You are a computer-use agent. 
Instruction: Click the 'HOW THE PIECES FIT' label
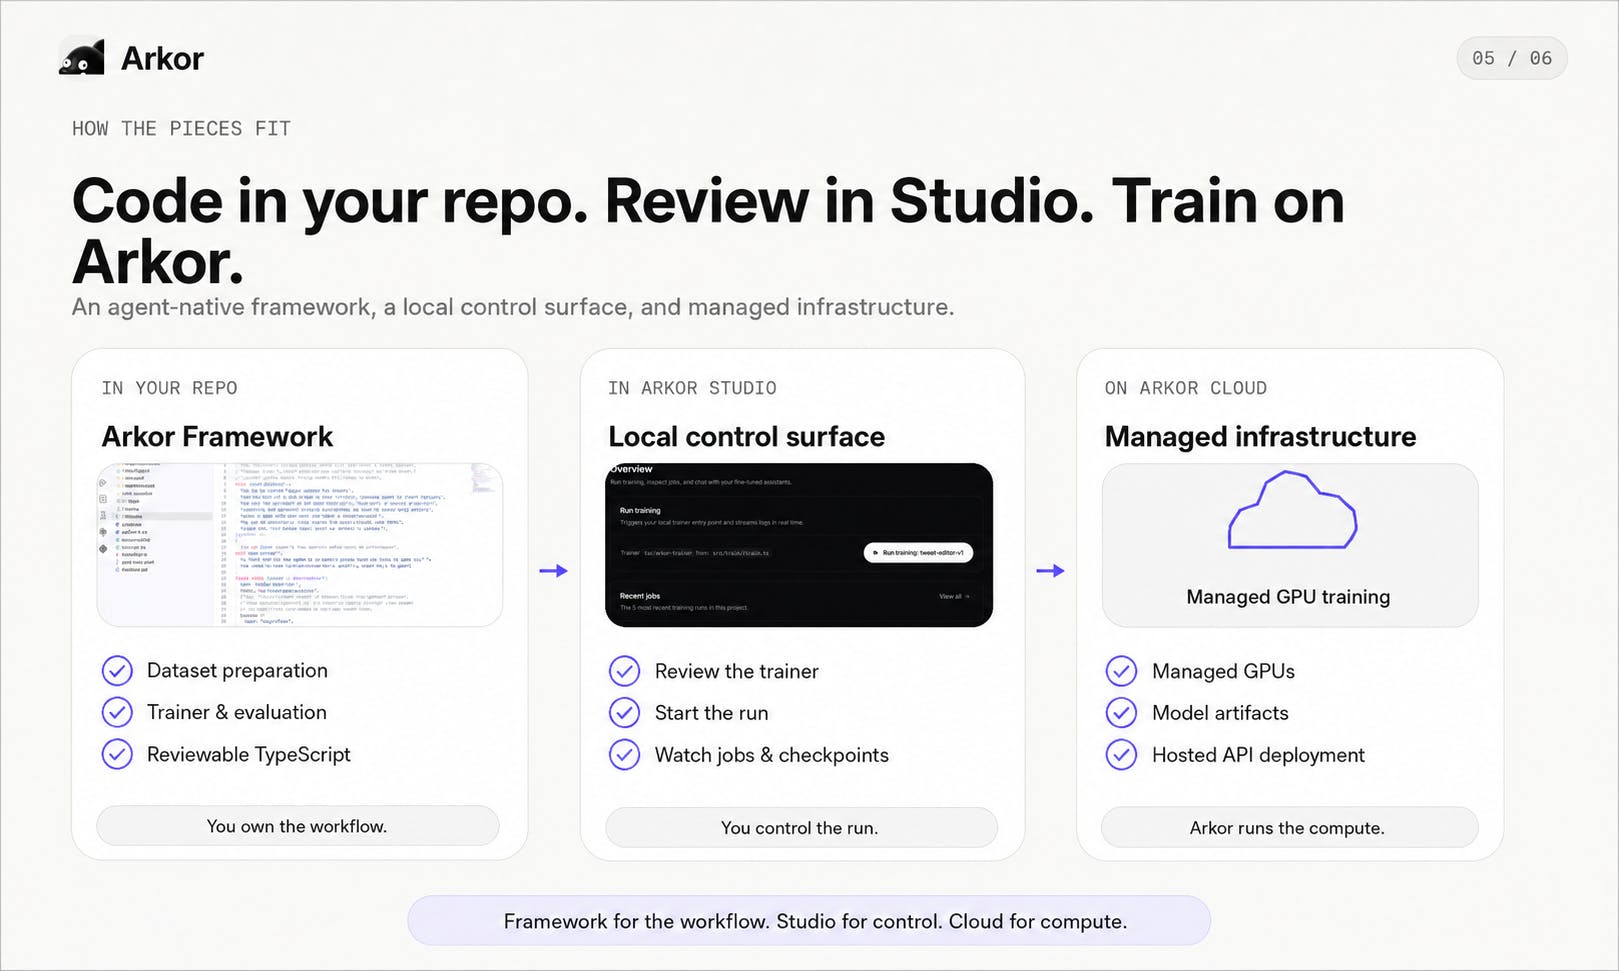click(181, 128)
